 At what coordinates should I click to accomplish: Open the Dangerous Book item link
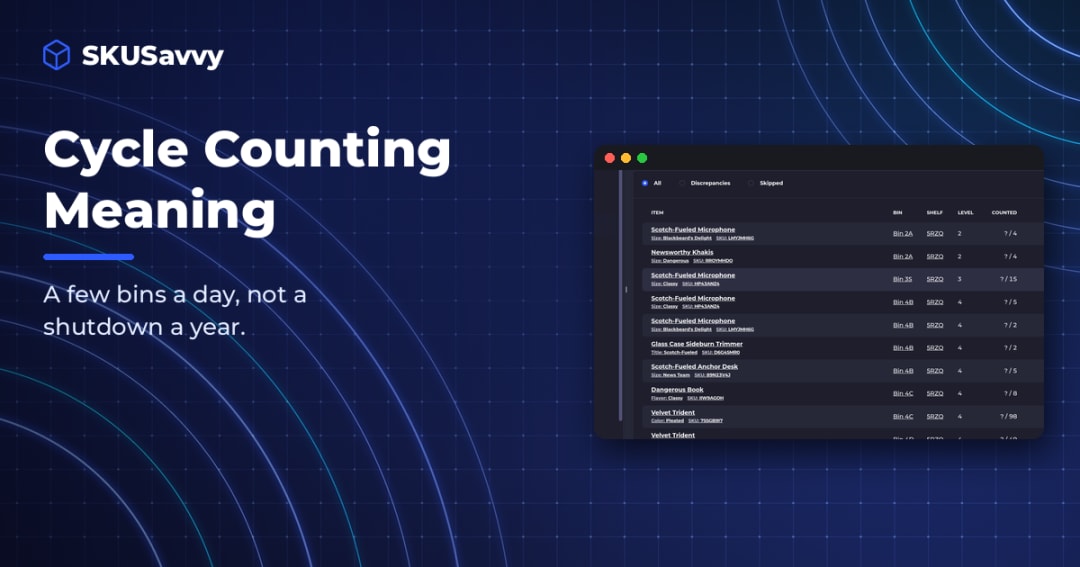coord(677,389)
